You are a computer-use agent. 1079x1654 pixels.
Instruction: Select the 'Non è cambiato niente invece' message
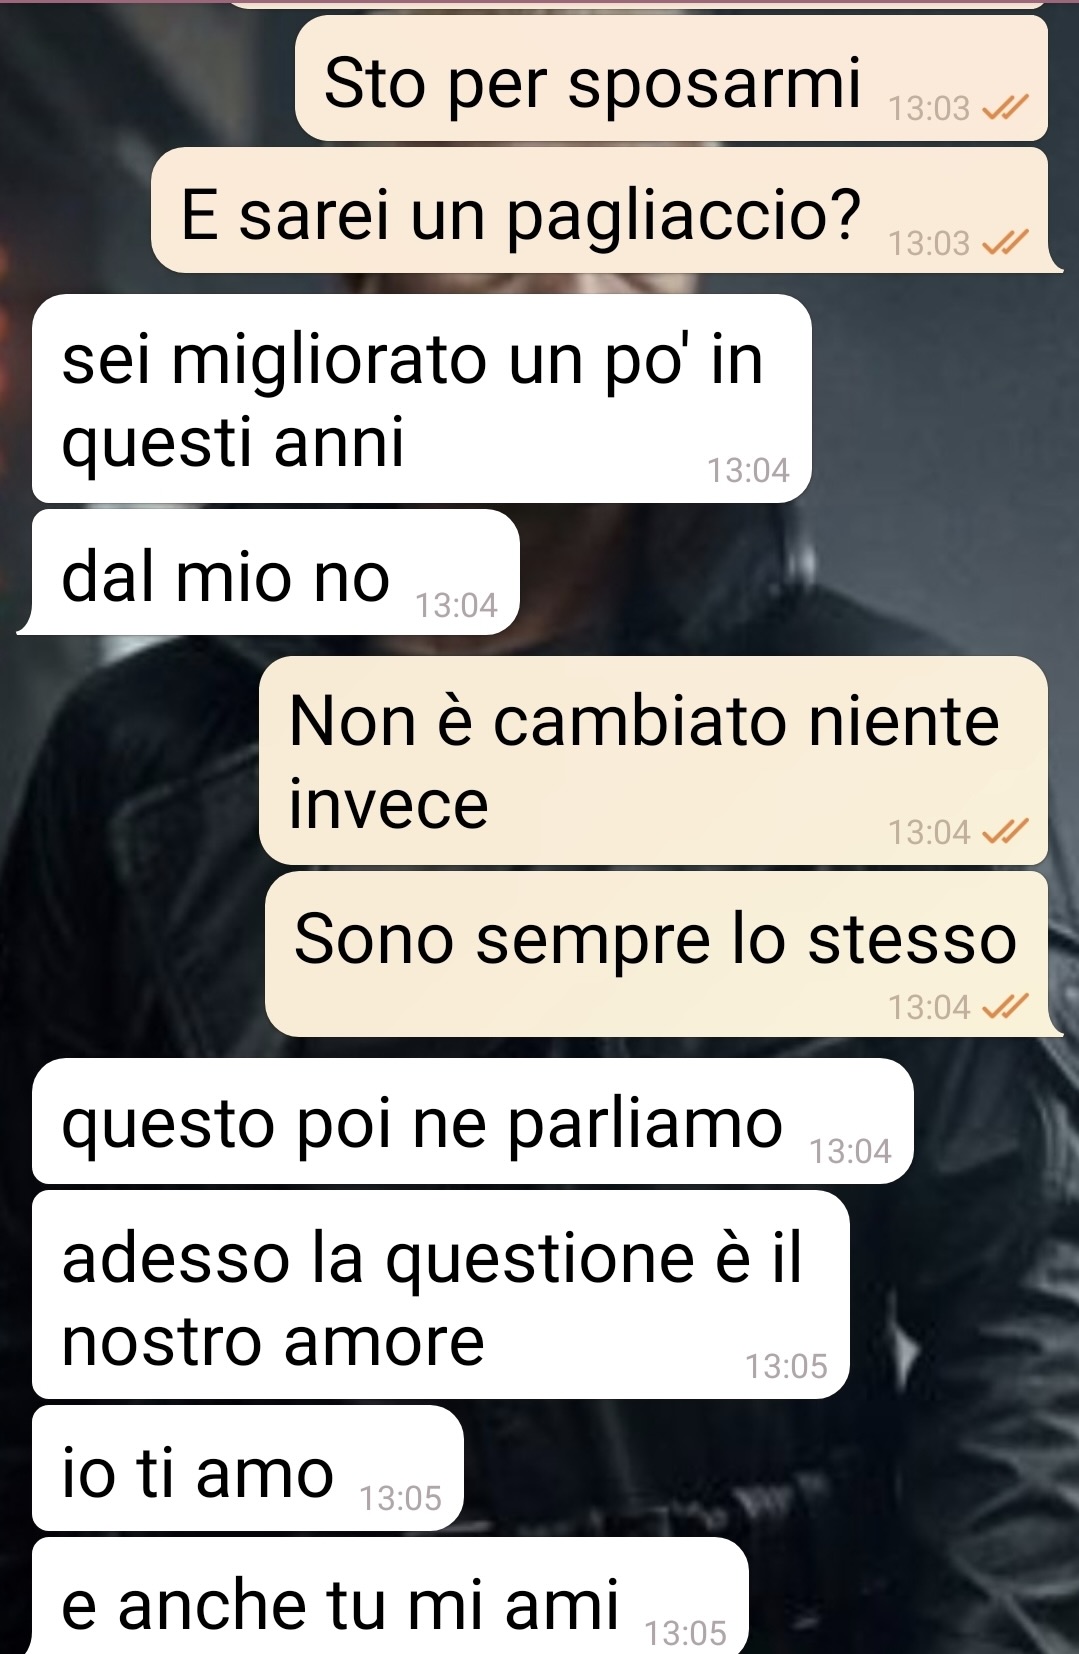click(x=653, y=760)
